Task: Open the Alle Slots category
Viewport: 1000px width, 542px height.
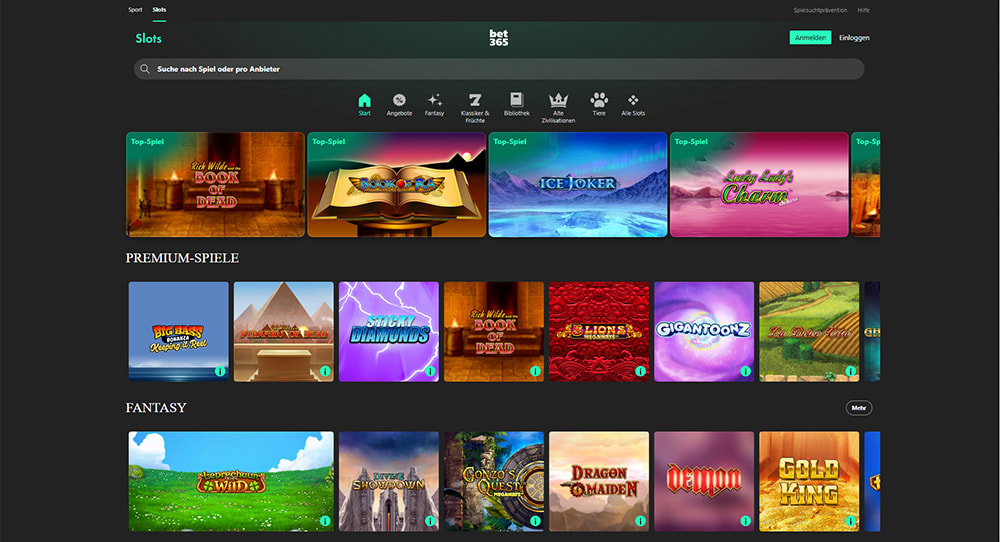Action: 633,103
